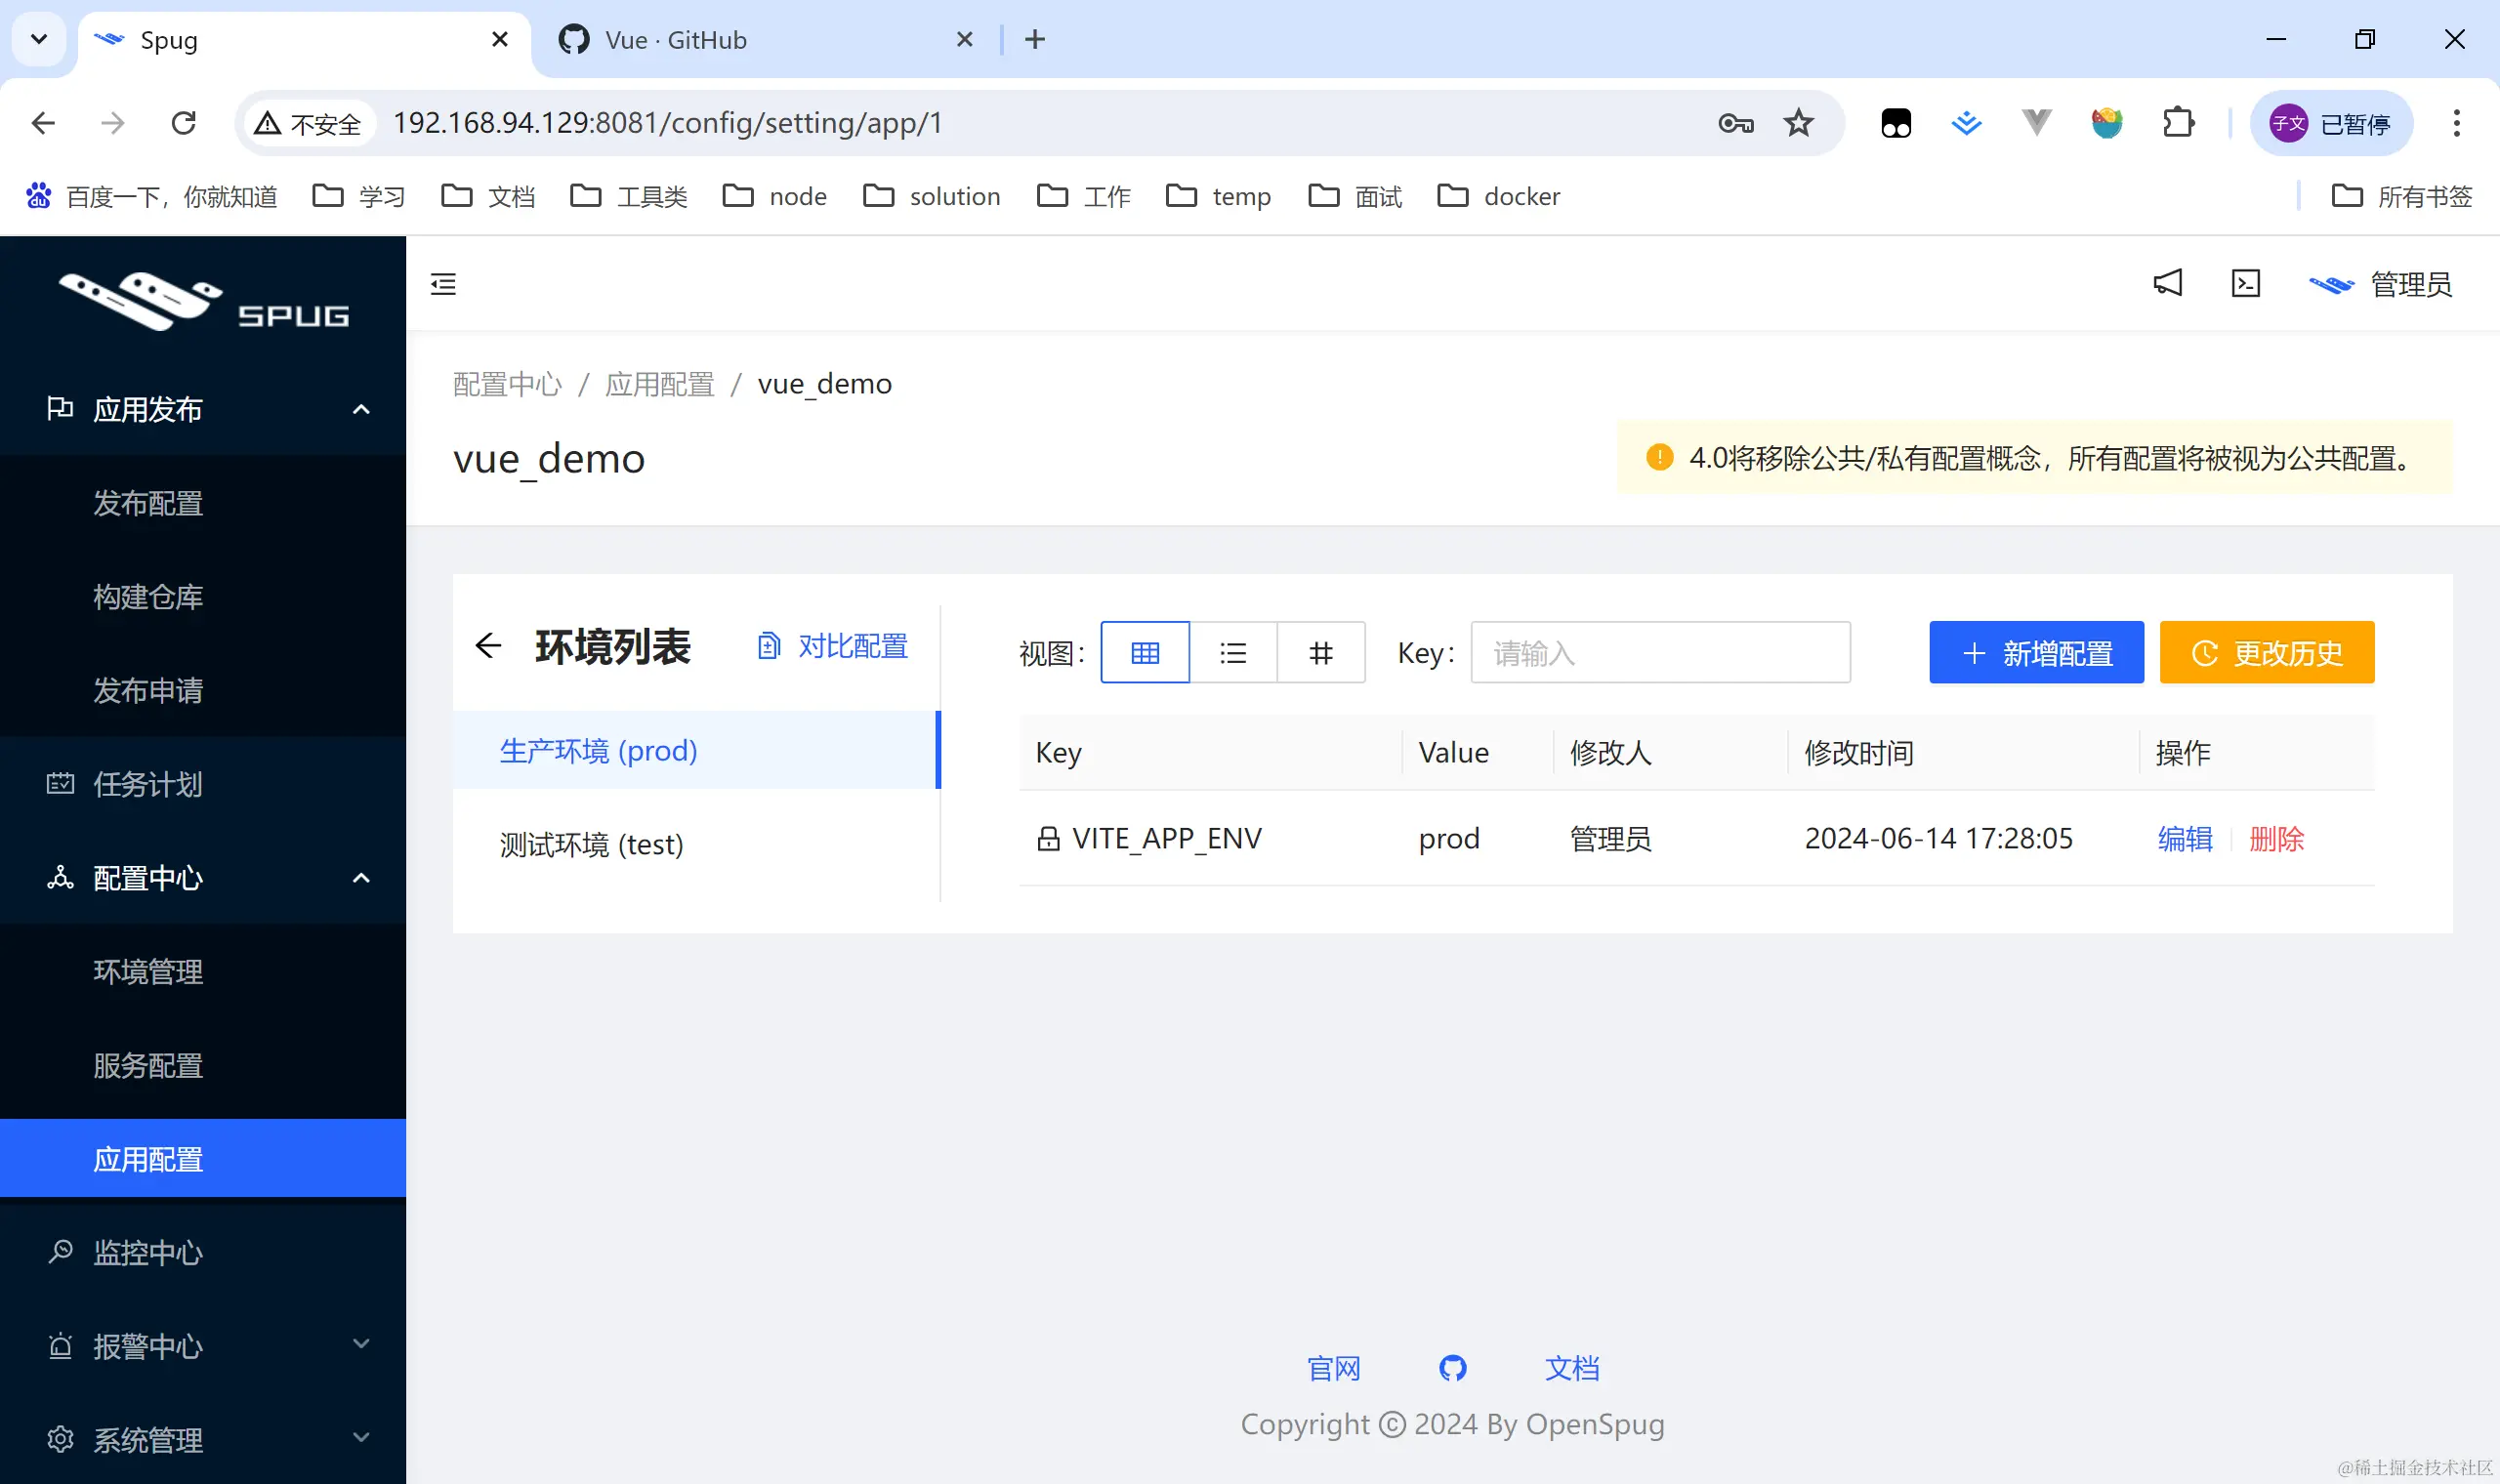Screen dimensions: 2500x1484
Task: Click the 新增配置 button
Action: (2036, 653)
